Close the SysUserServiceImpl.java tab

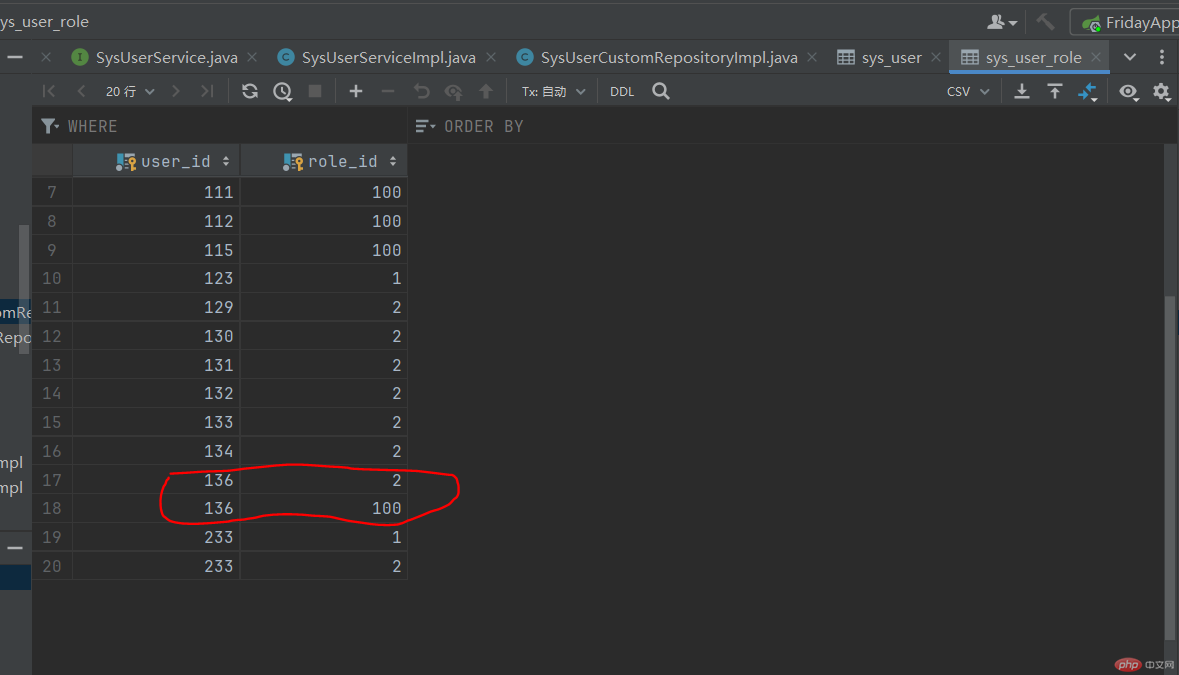tap(490, 57)
